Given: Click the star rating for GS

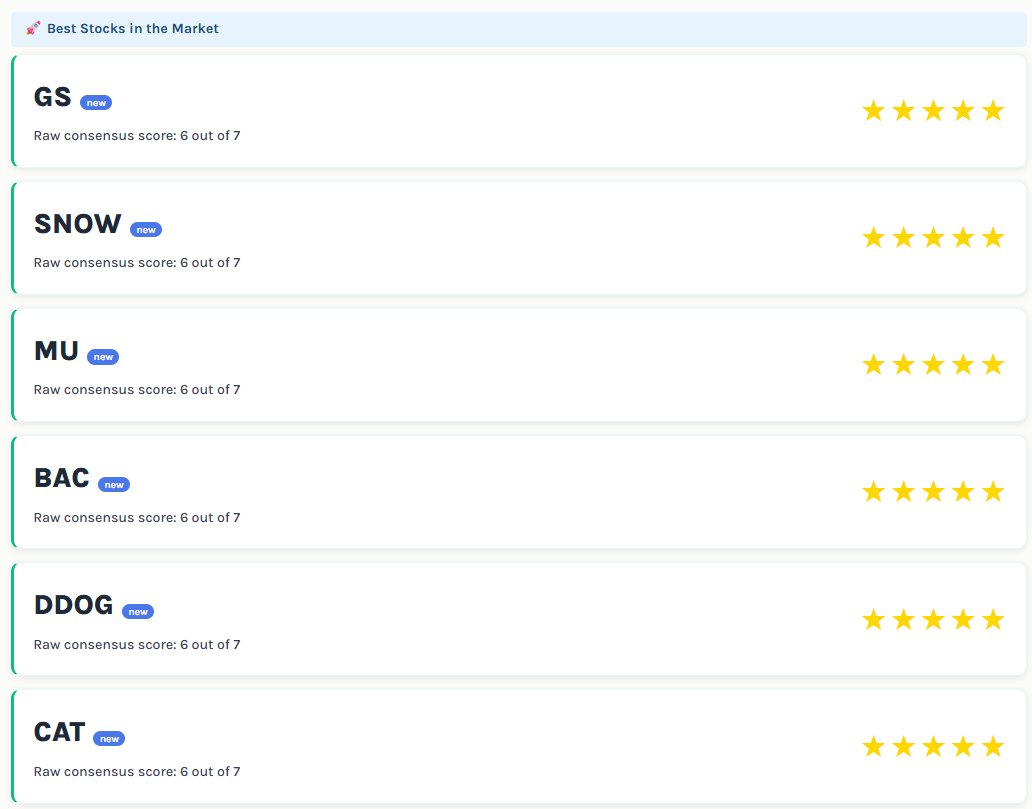Looking at the screenshot, I should coord(933,111).
